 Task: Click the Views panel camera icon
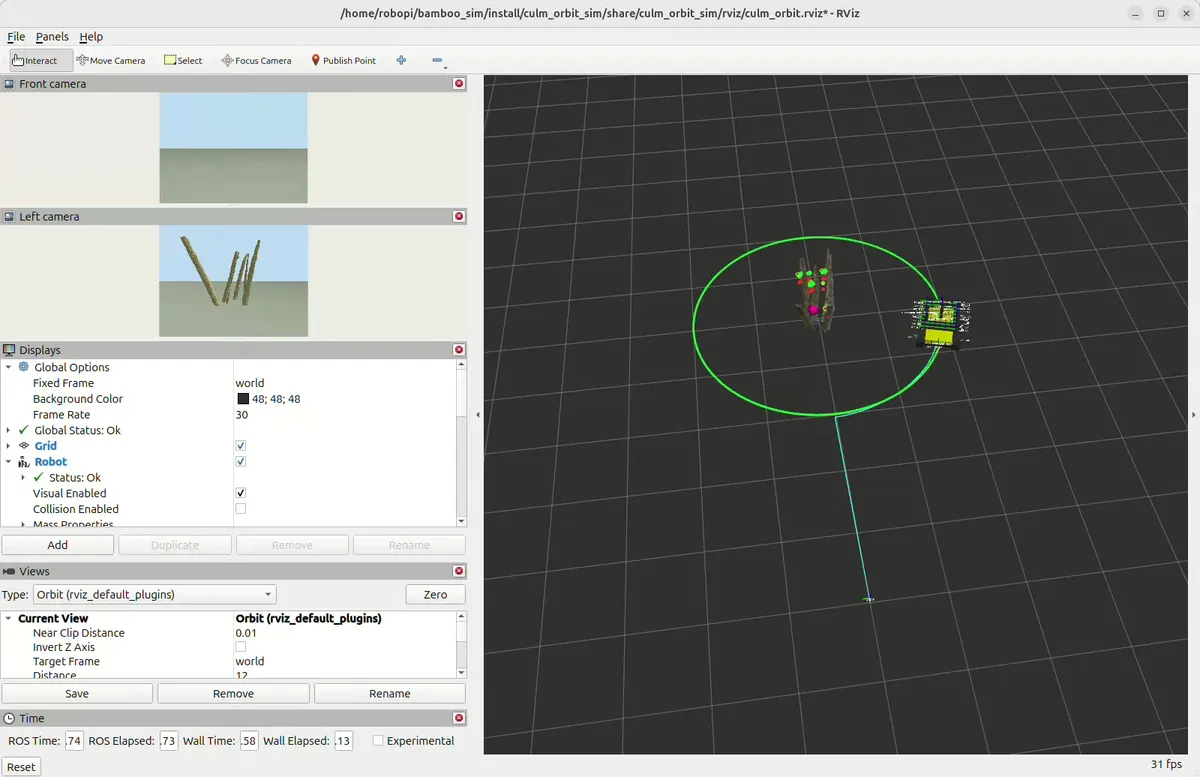9,571
